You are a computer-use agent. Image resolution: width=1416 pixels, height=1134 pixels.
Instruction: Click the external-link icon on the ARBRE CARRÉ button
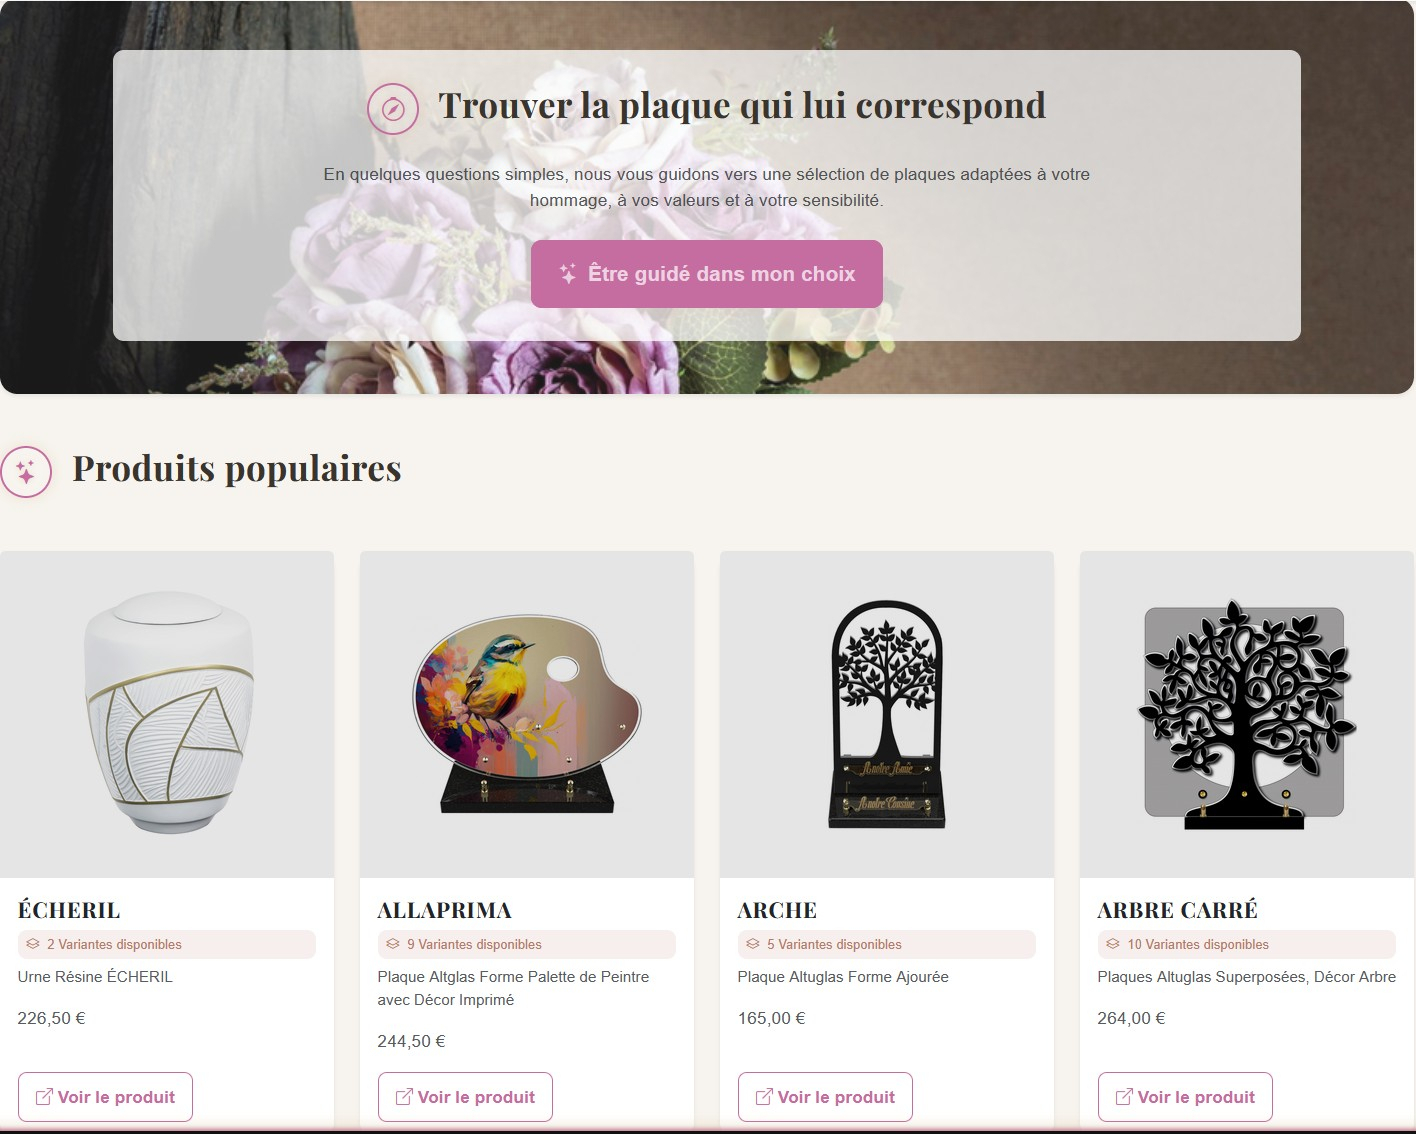[x=1124, y=1097]
